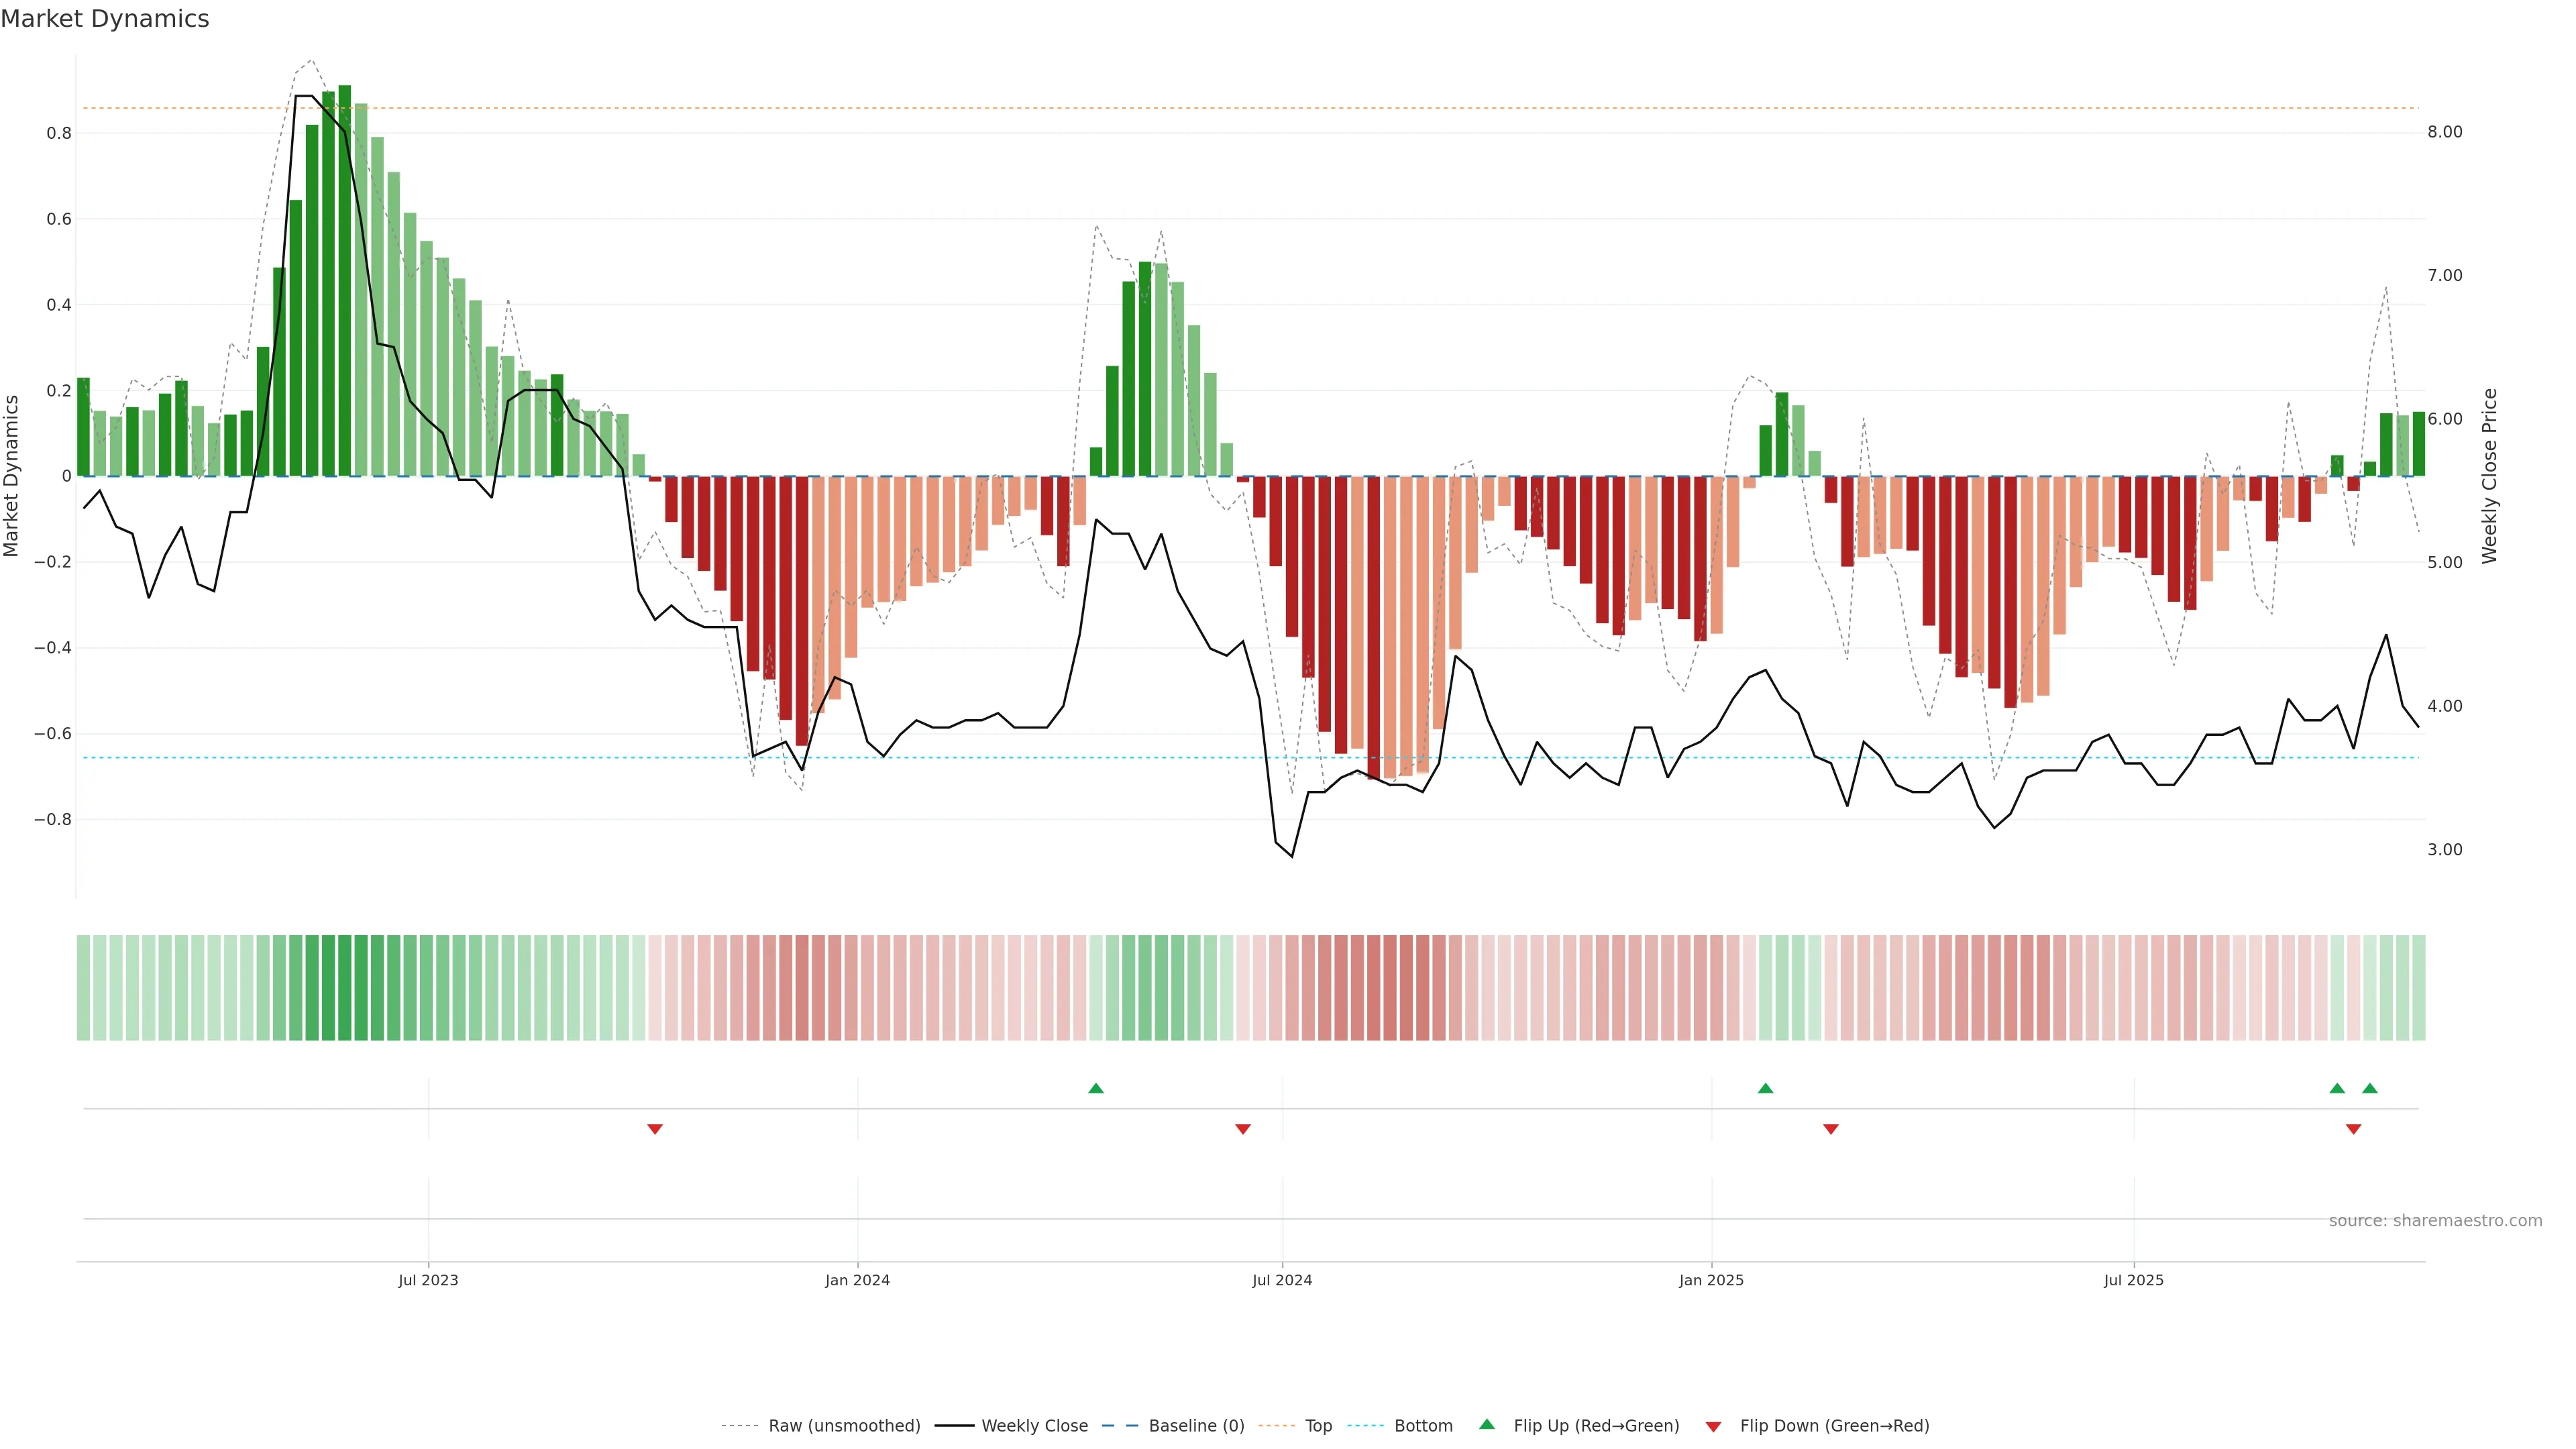Toggle the Weekly Close legend entry
Image resolution: width=2576 pixels, height=1449 pixels.
point(1034,1426)
